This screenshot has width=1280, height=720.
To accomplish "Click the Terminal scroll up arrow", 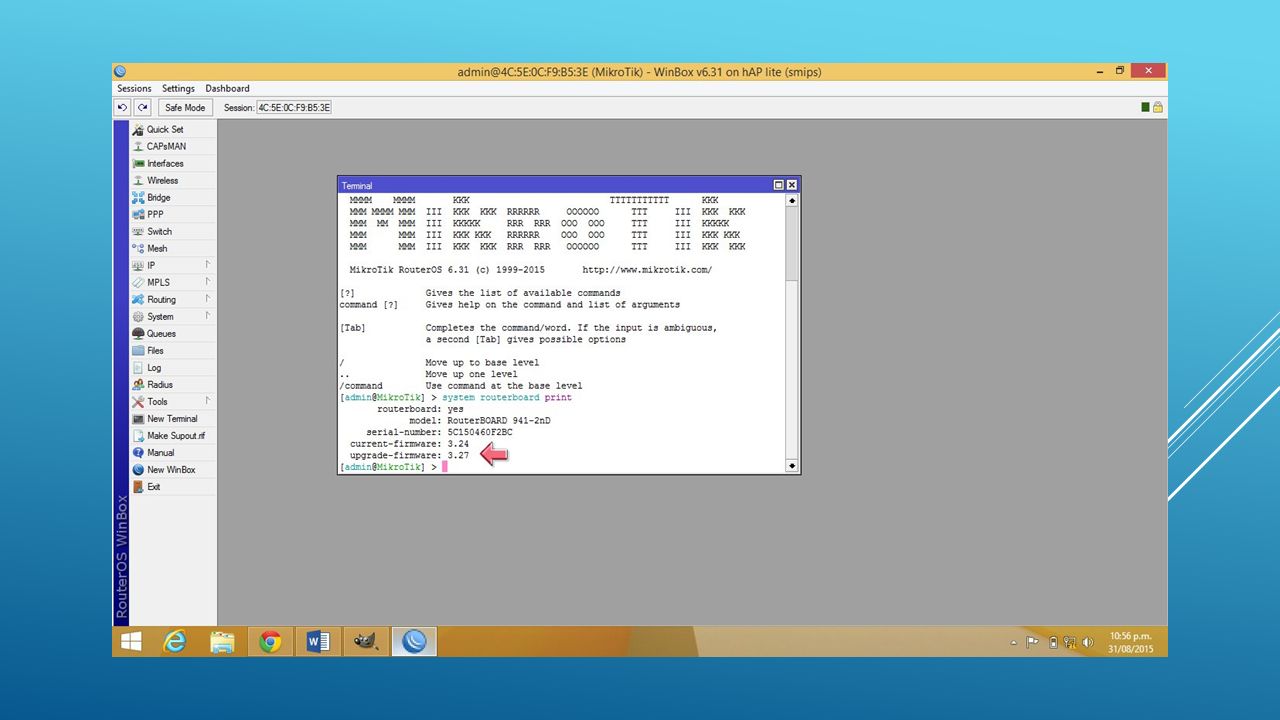I will [792, 201].
